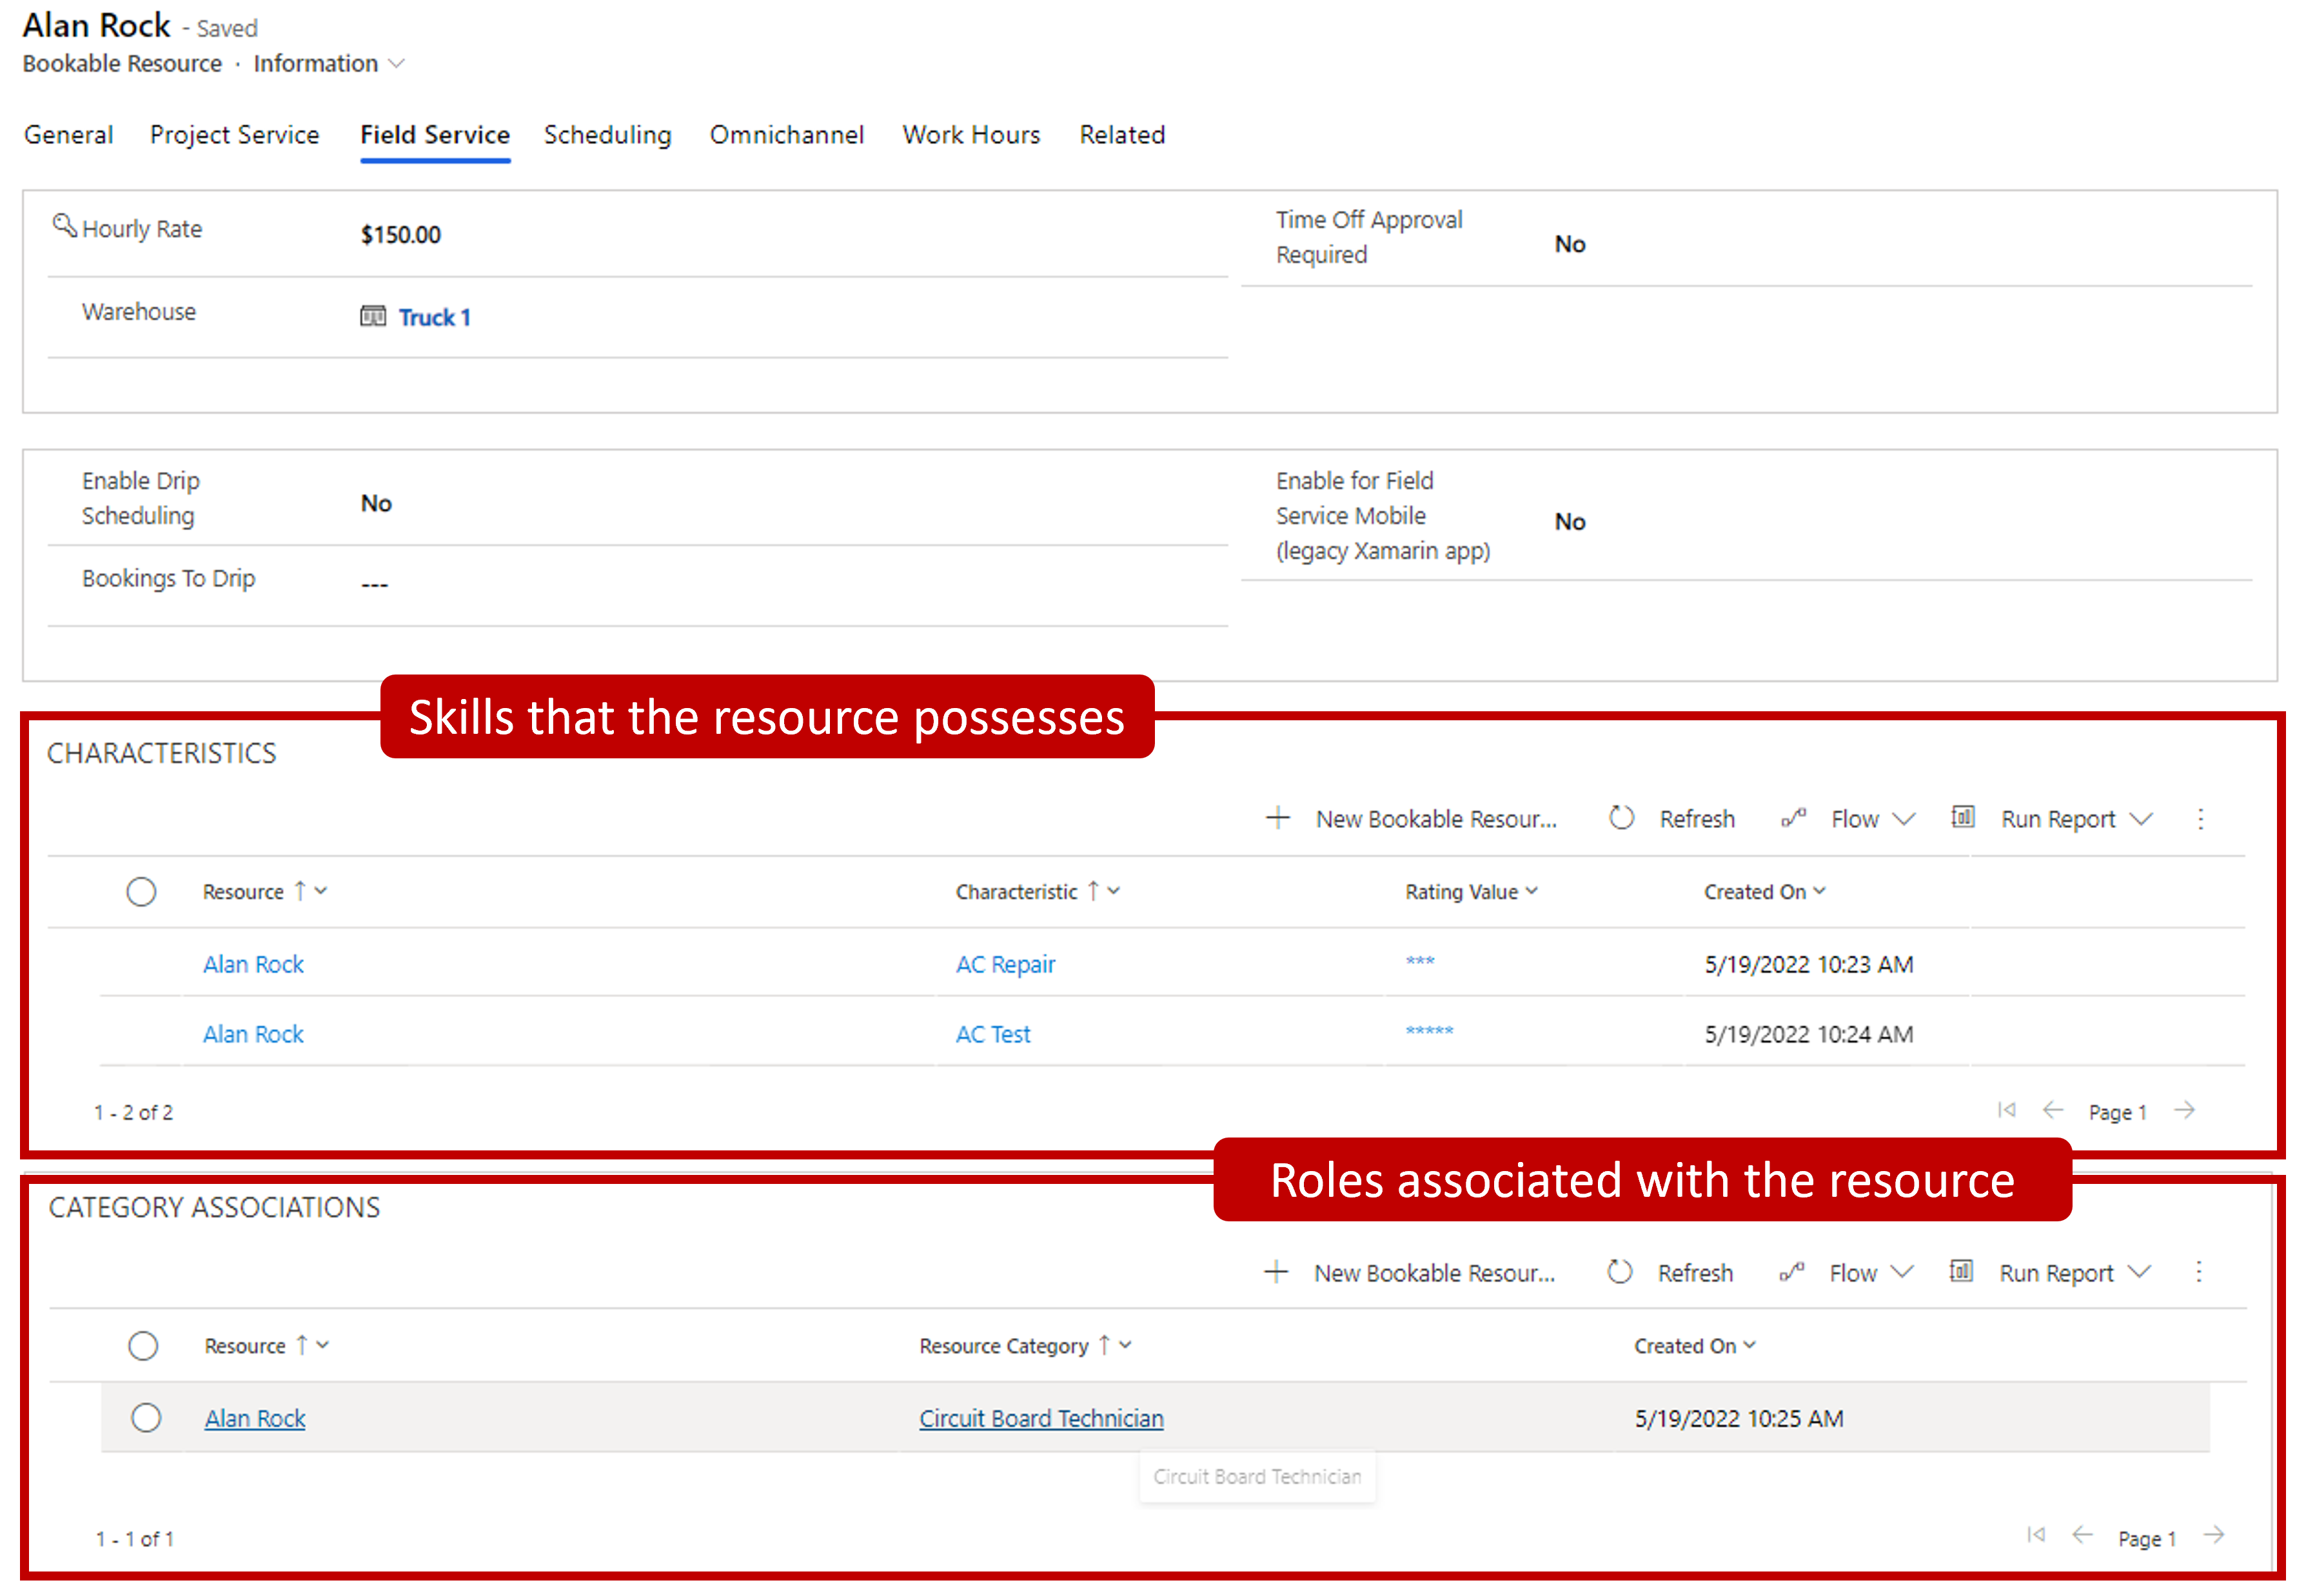Go to first page in Category Associations
The width and height of the screenshot is (2306, 1596).
tap(2035, 1535)
